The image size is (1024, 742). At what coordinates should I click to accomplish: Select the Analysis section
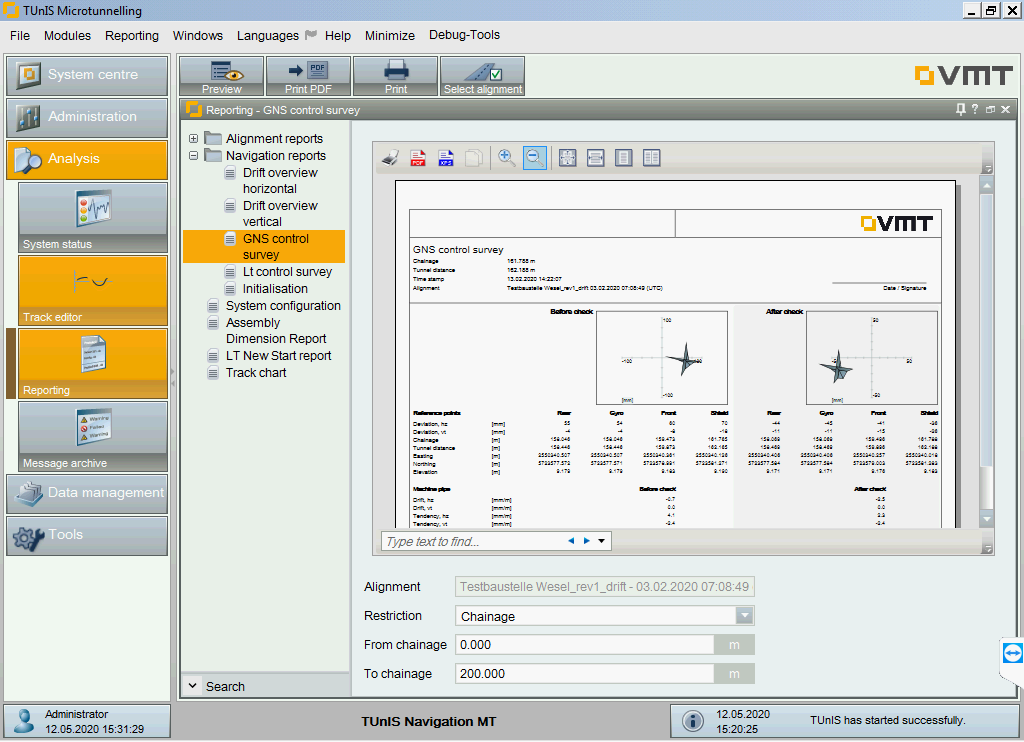(87, 159)
